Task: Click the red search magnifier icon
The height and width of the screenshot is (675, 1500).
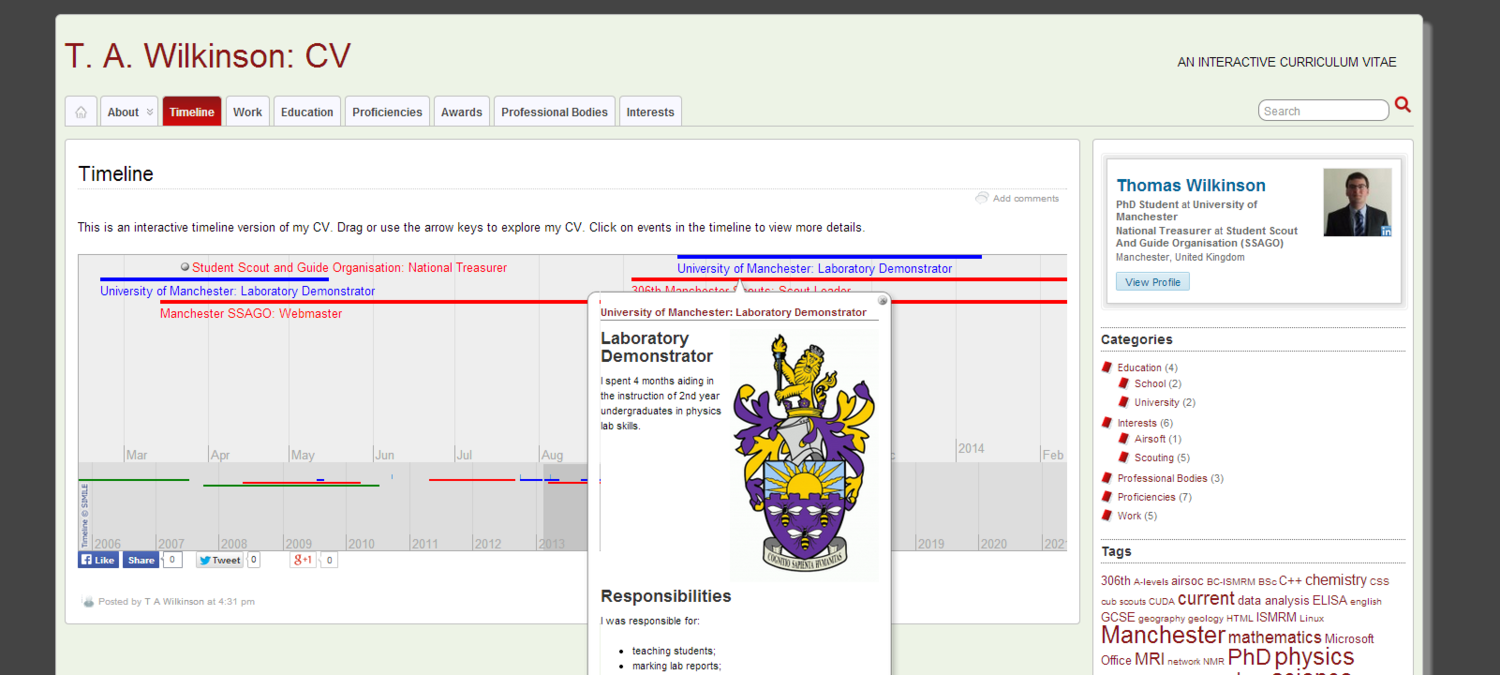Action: tap(1403, 104)
